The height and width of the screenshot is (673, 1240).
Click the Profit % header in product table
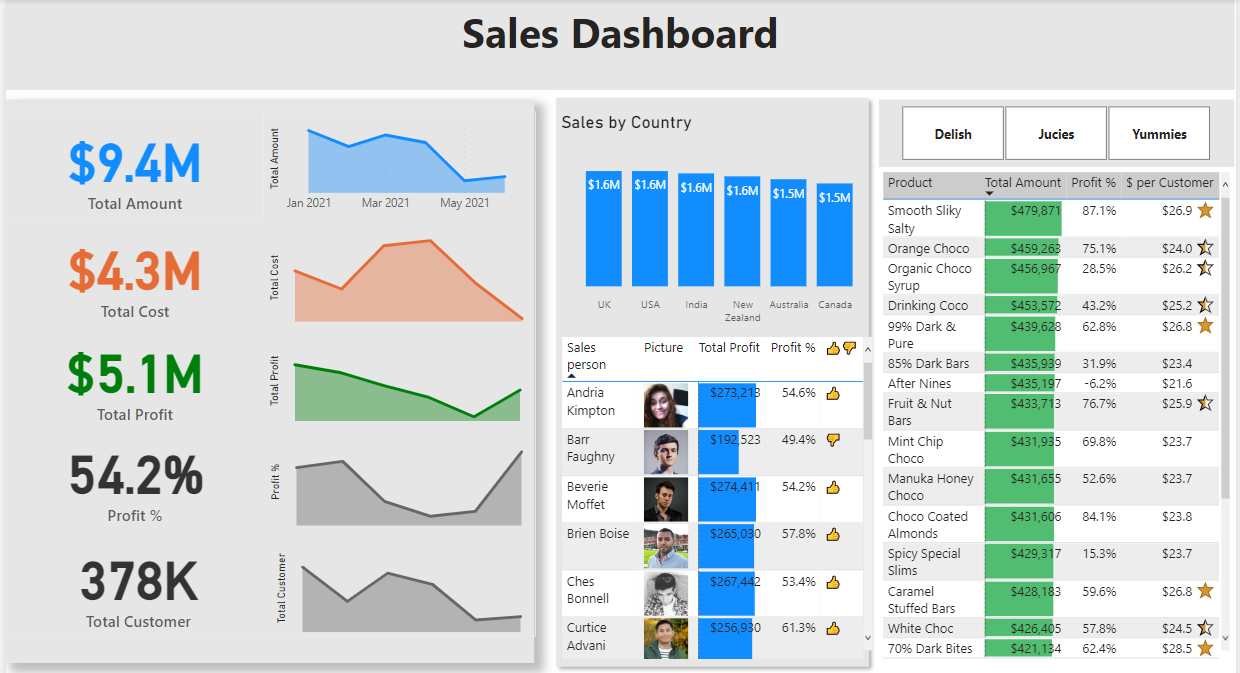[1093, 183]
